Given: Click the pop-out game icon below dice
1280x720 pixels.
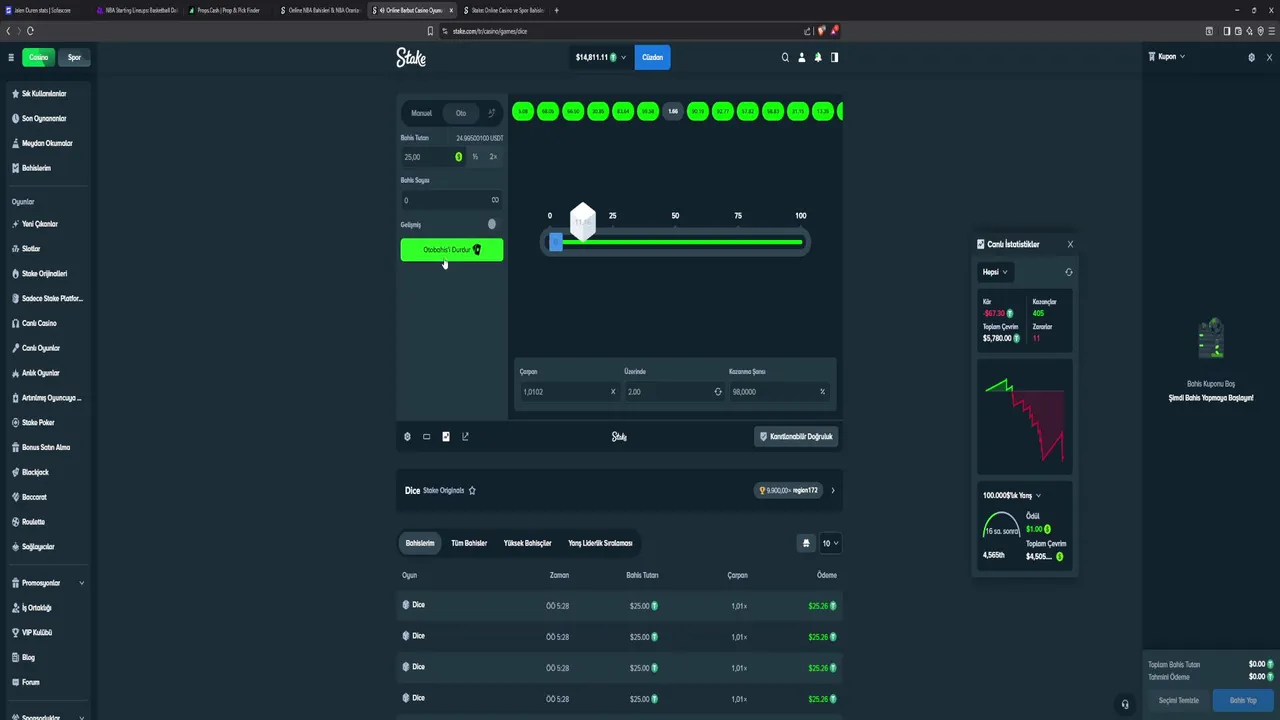Looking at the screenshot, I should coord(465,436).
